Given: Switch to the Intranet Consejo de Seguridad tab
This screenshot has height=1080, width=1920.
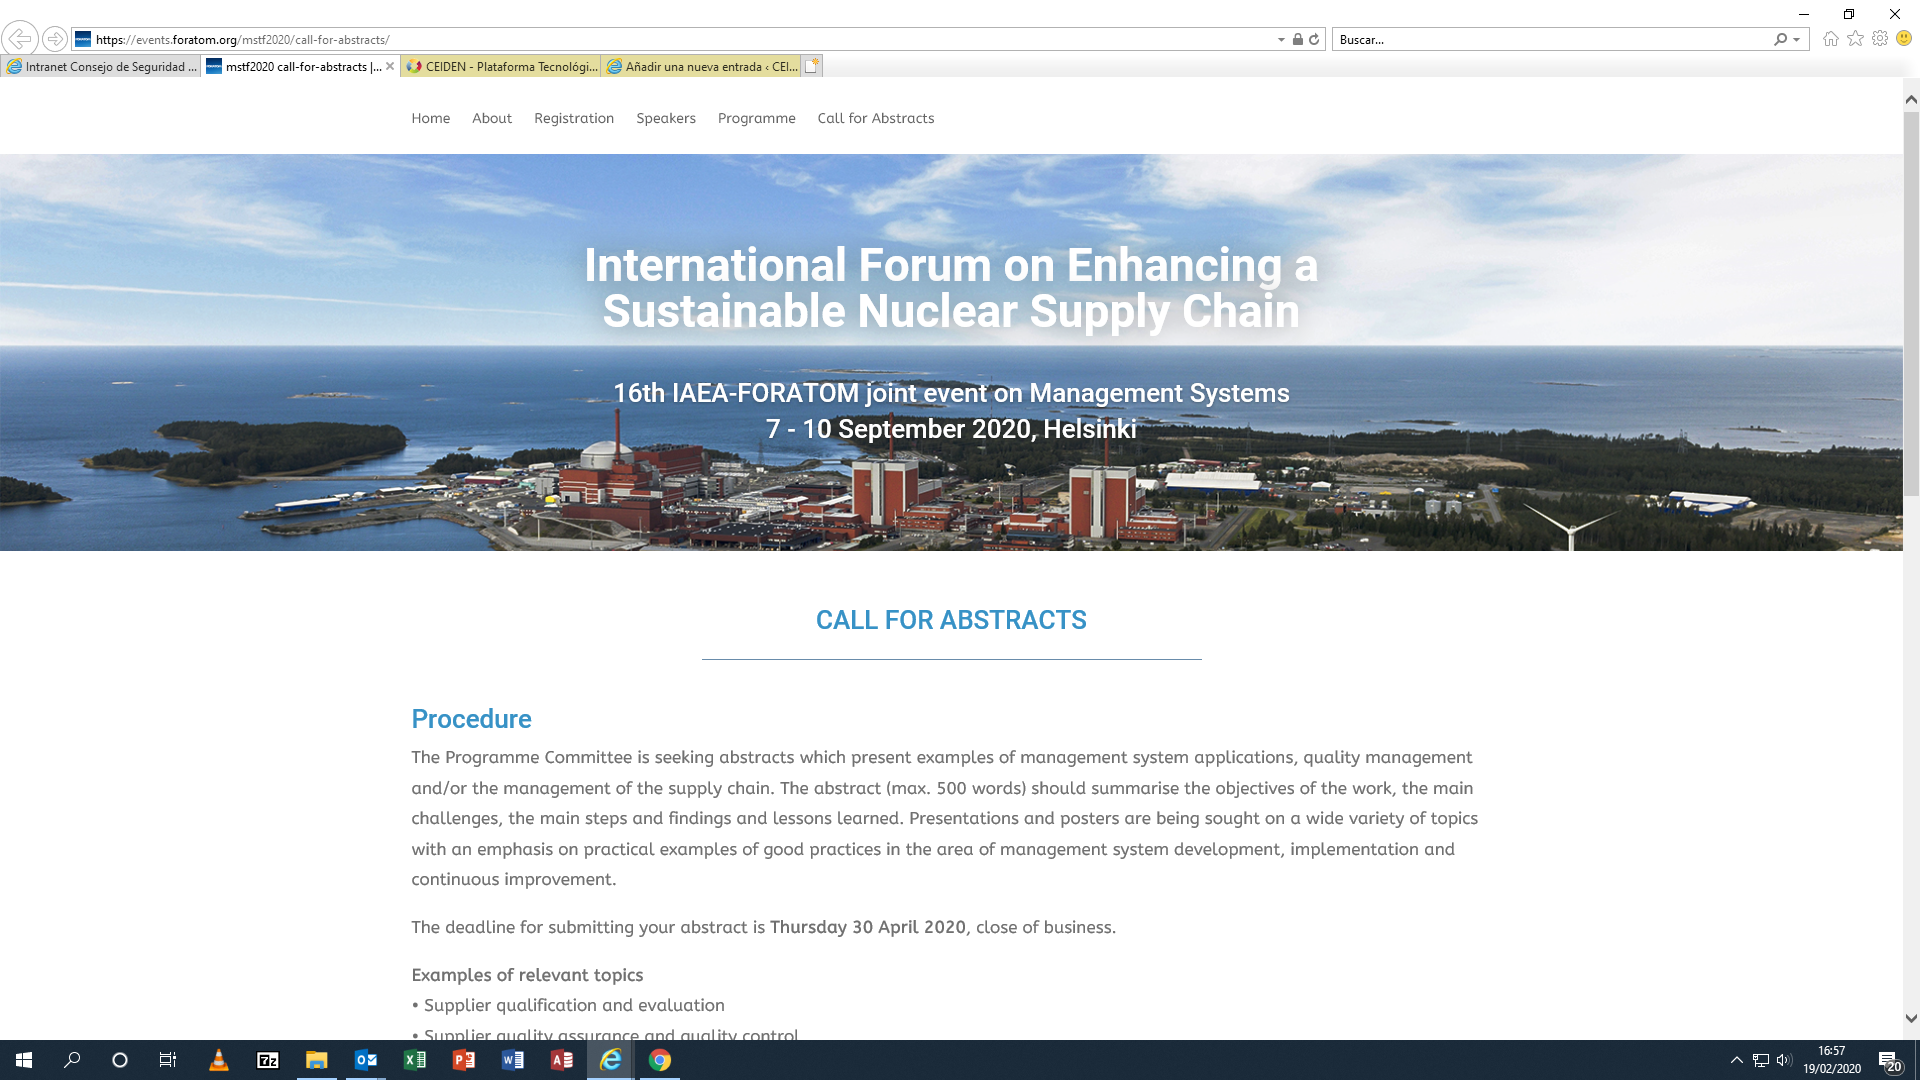Looking at the screenshot, I should (101, 67).
